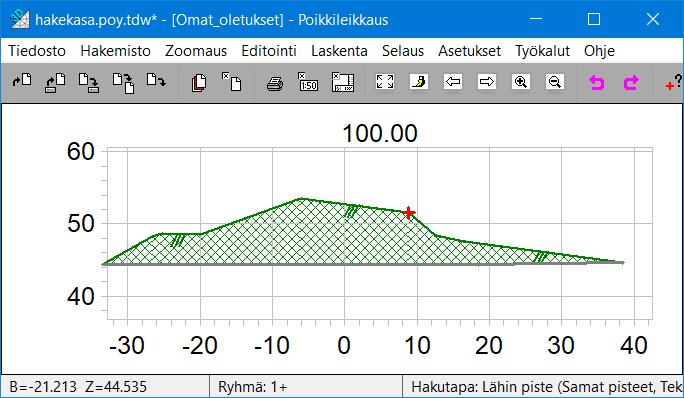Click the zoom in magnifier icon
The height and width of the screenshot is (398, 684).
click(x=521, y=82)
